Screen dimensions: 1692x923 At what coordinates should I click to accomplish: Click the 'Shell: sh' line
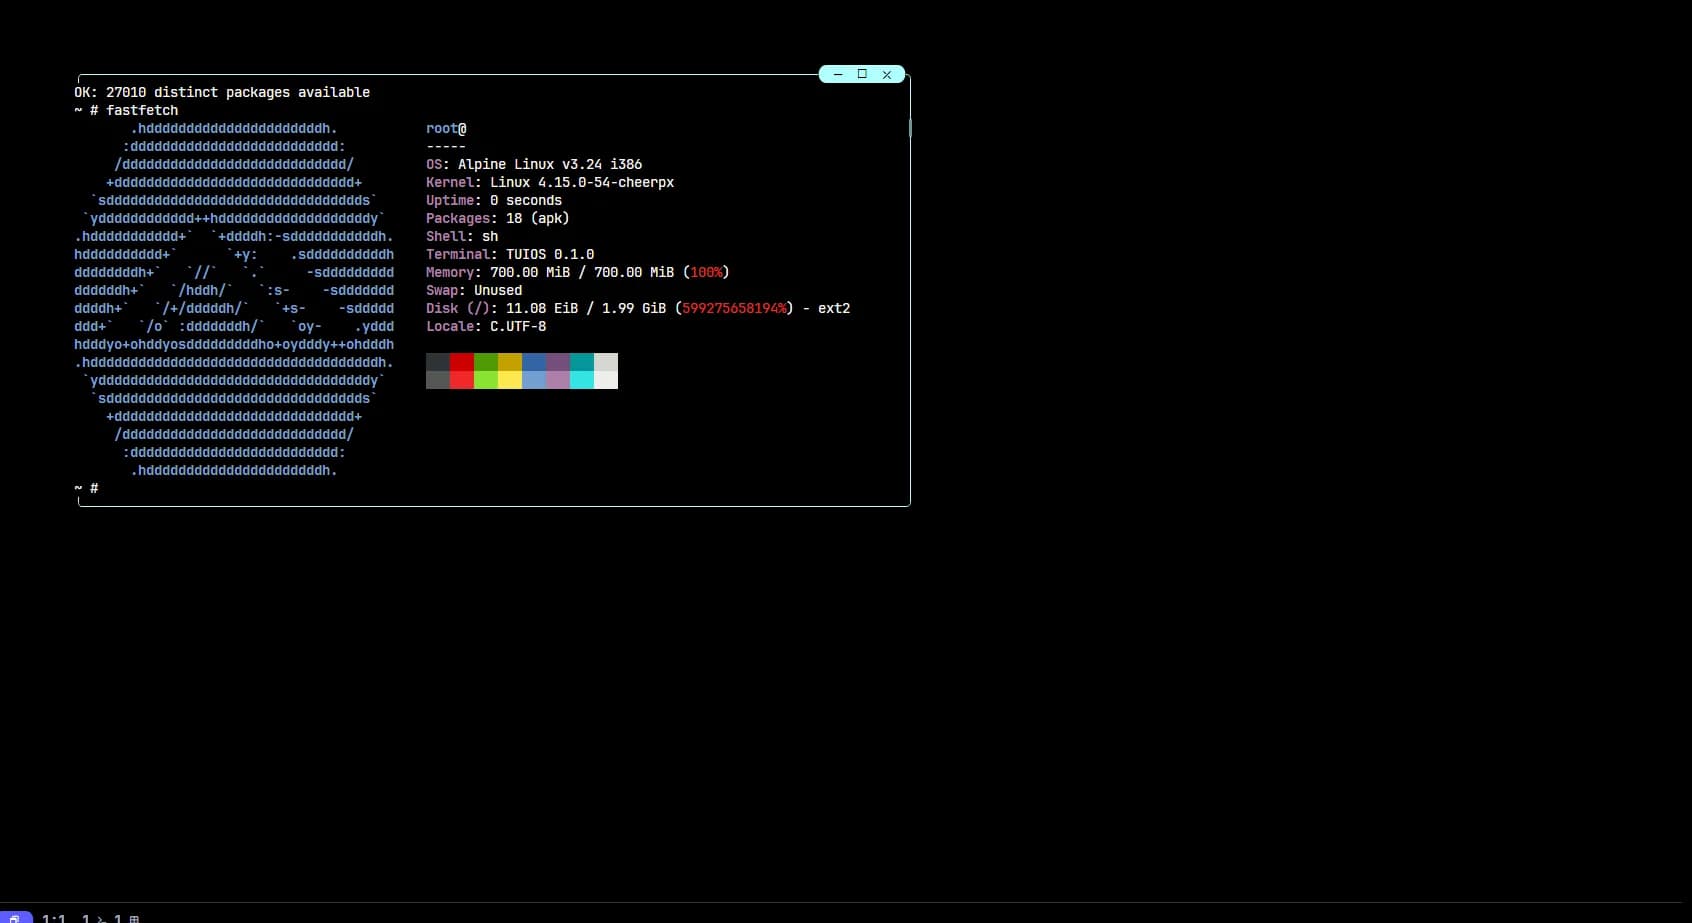[x=462, y=236]
